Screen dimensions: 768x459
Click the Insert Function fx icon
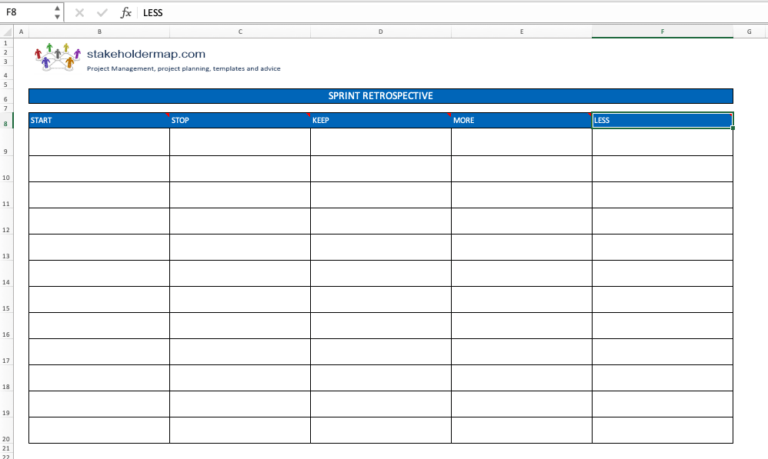pyautogui.click(x=126, y=13)
